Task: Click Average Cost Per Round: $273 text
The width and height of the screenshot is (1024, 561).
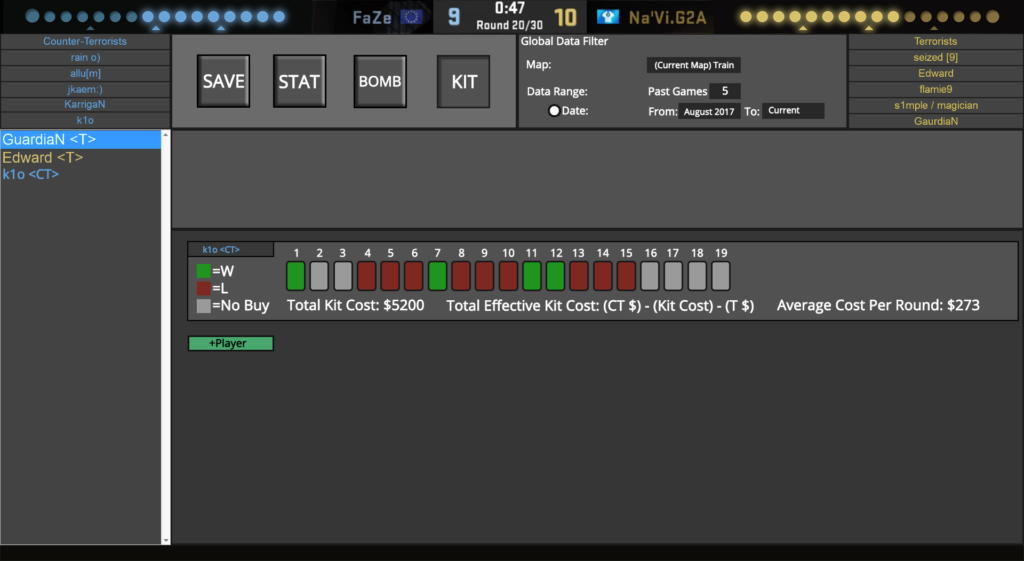Action: click(878, 305)
